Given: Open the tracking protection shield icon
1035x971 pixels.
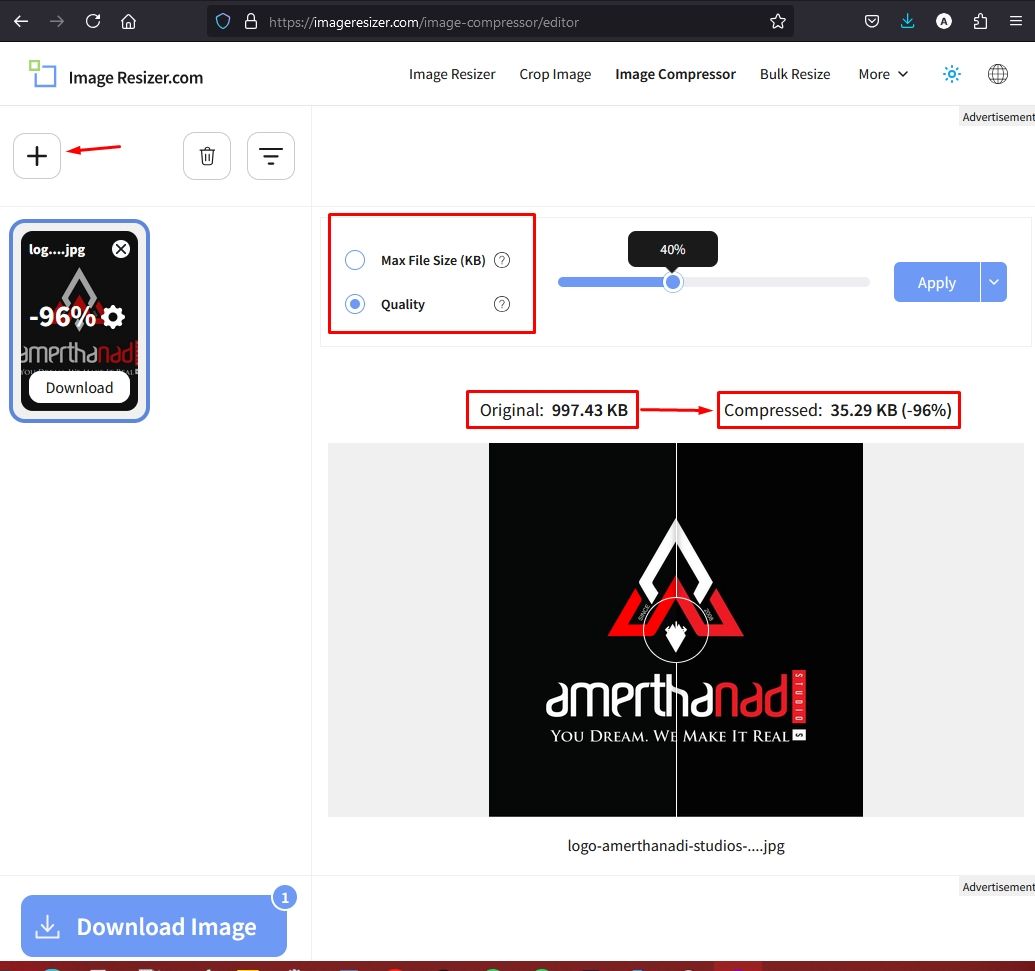Looking at the screenshot, I should (223, 22).
